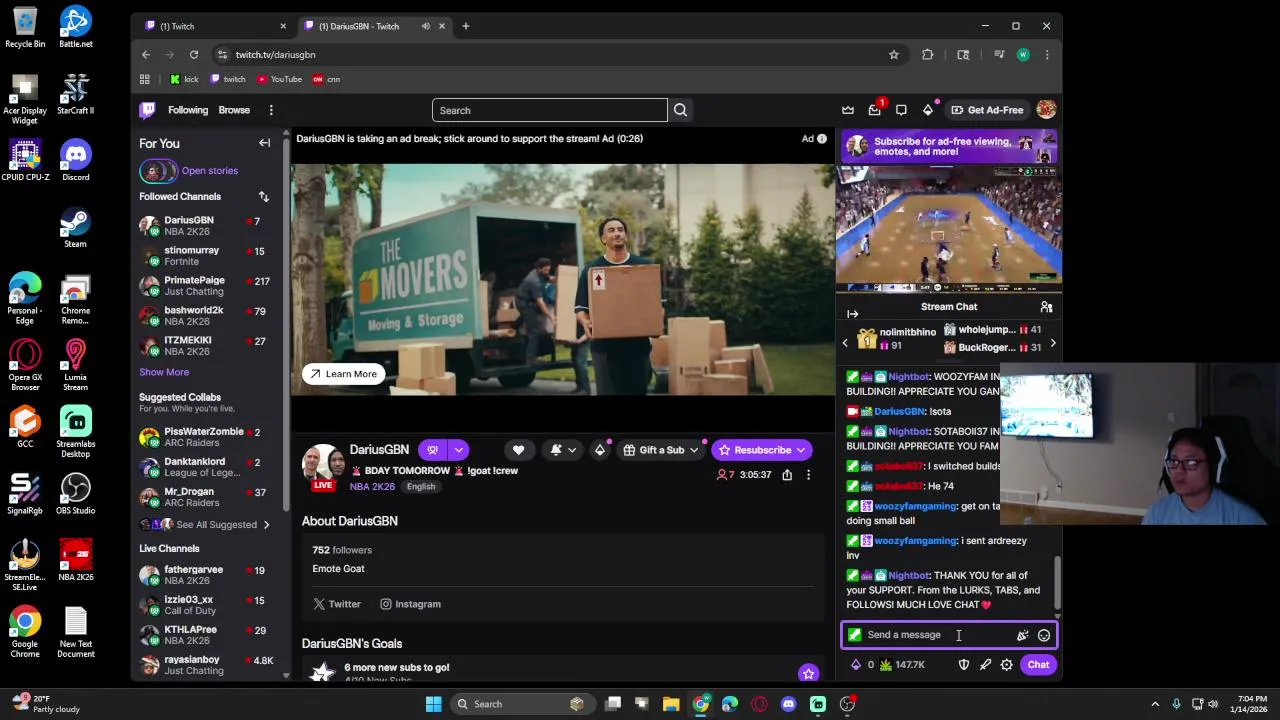Open the chat settings gear
1280x720 pixels.
pos(1007,665)
